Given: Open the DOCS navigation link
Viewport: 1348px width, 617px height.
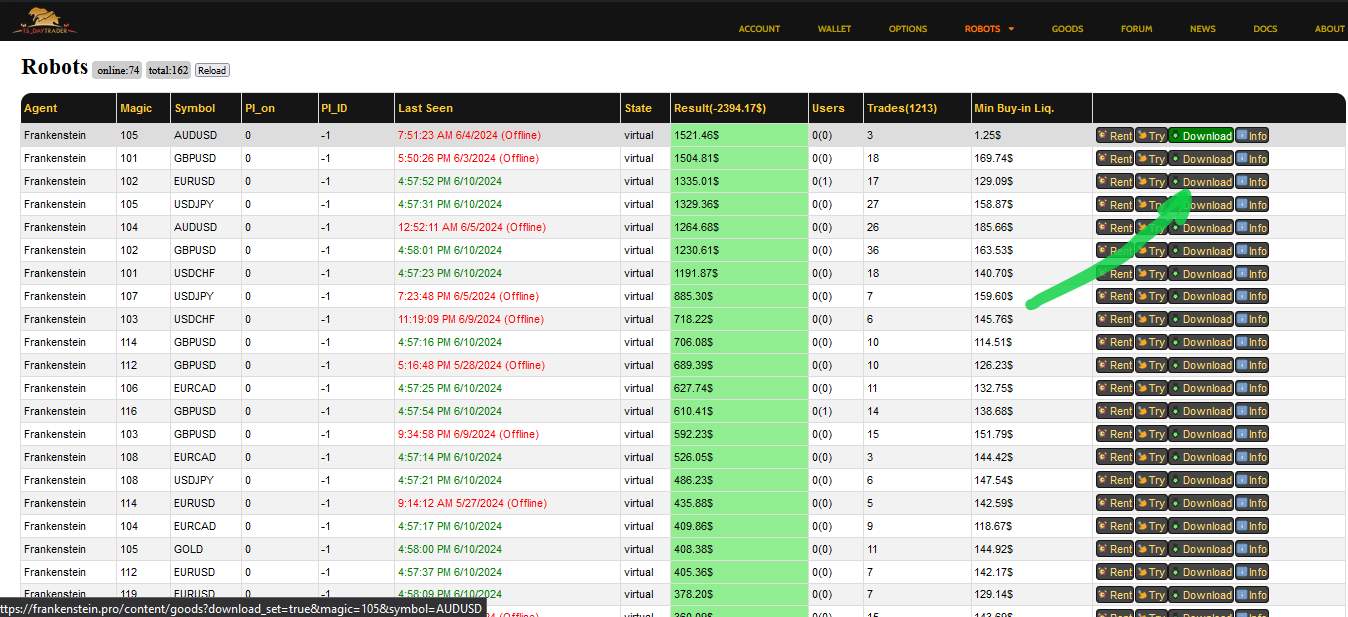Looking at the screenshot, I should click(1265, 29).
